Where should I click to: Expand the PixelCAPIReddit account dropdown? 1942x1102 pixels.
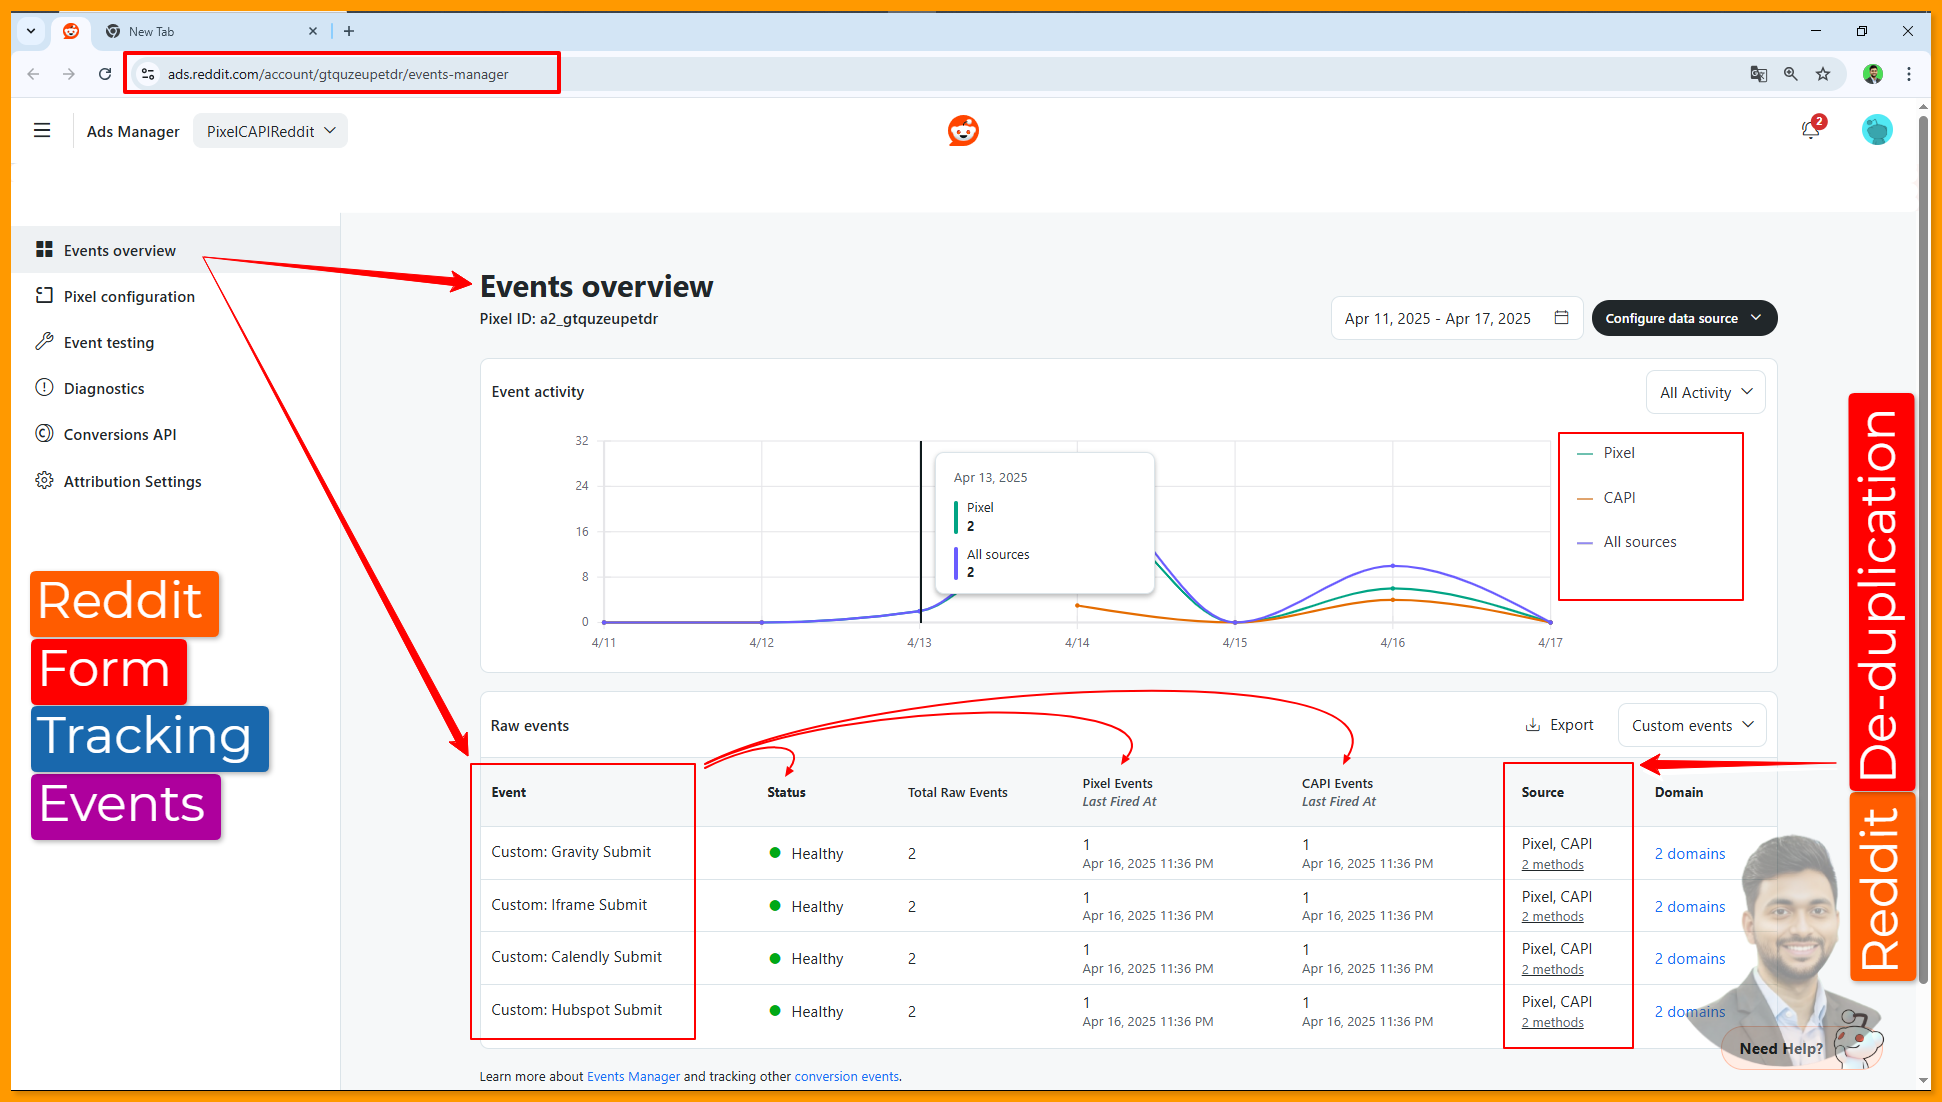(270, 131)
